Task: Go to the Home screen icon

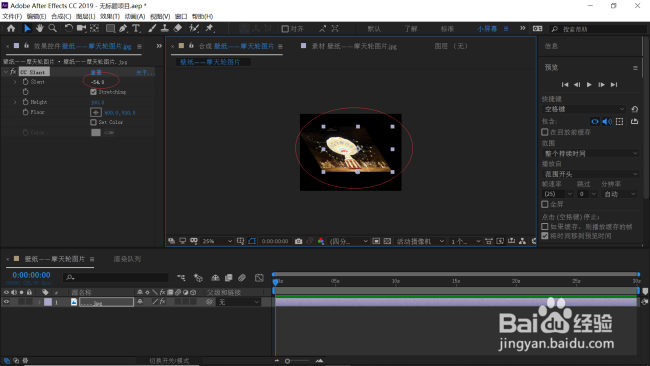Action: click(x=11, y=28)
